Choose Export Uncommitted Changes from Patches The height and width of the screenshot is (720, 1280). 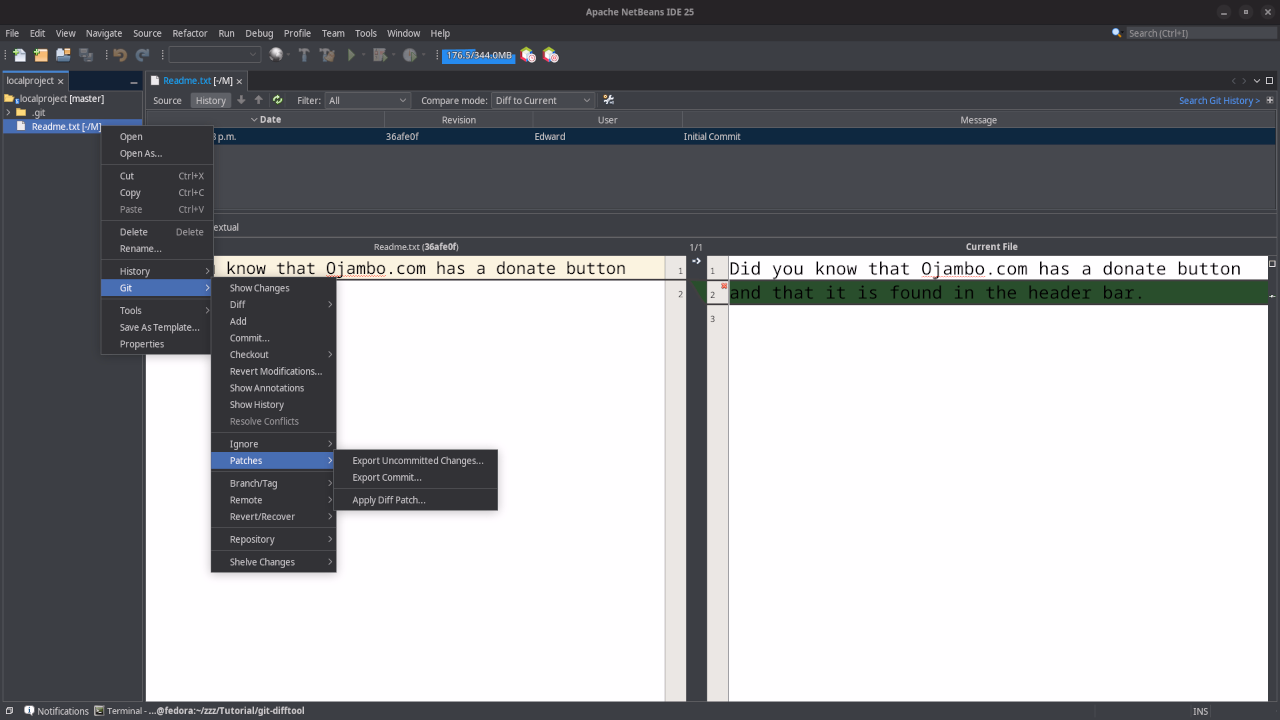[416, 461]
